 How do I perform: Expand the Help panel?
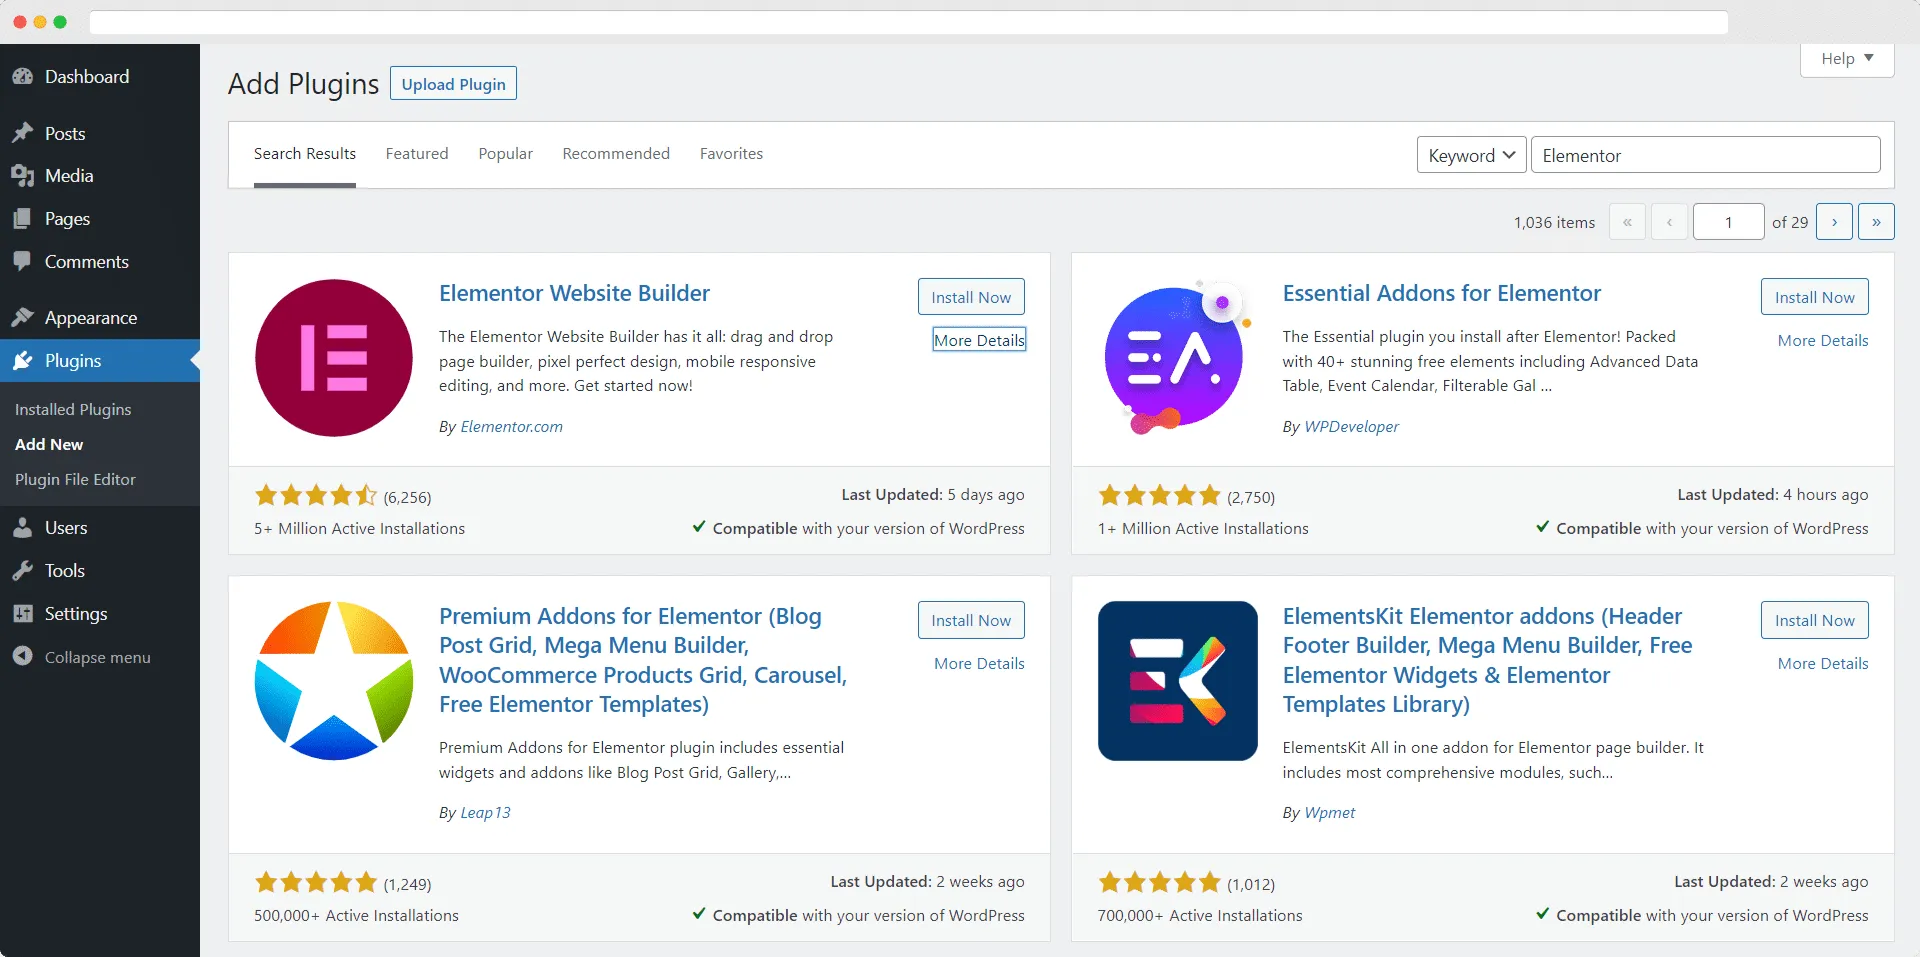pyautogui.click(x=1845, y=58)
